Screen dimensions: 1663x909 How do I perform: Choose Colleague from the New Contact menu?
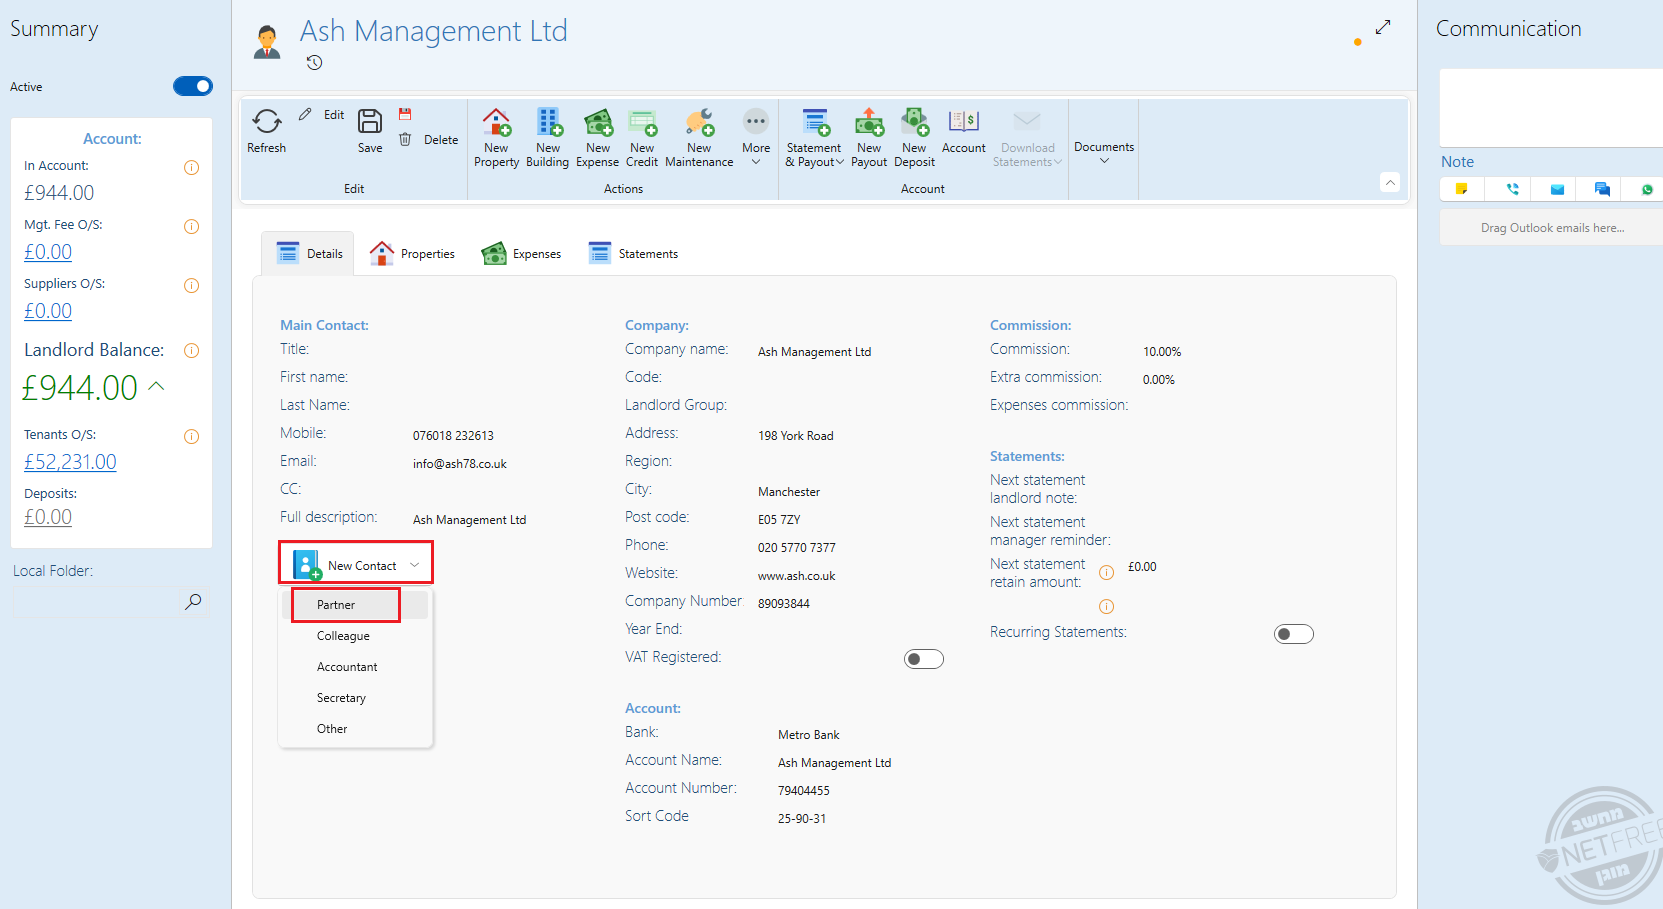356,636
